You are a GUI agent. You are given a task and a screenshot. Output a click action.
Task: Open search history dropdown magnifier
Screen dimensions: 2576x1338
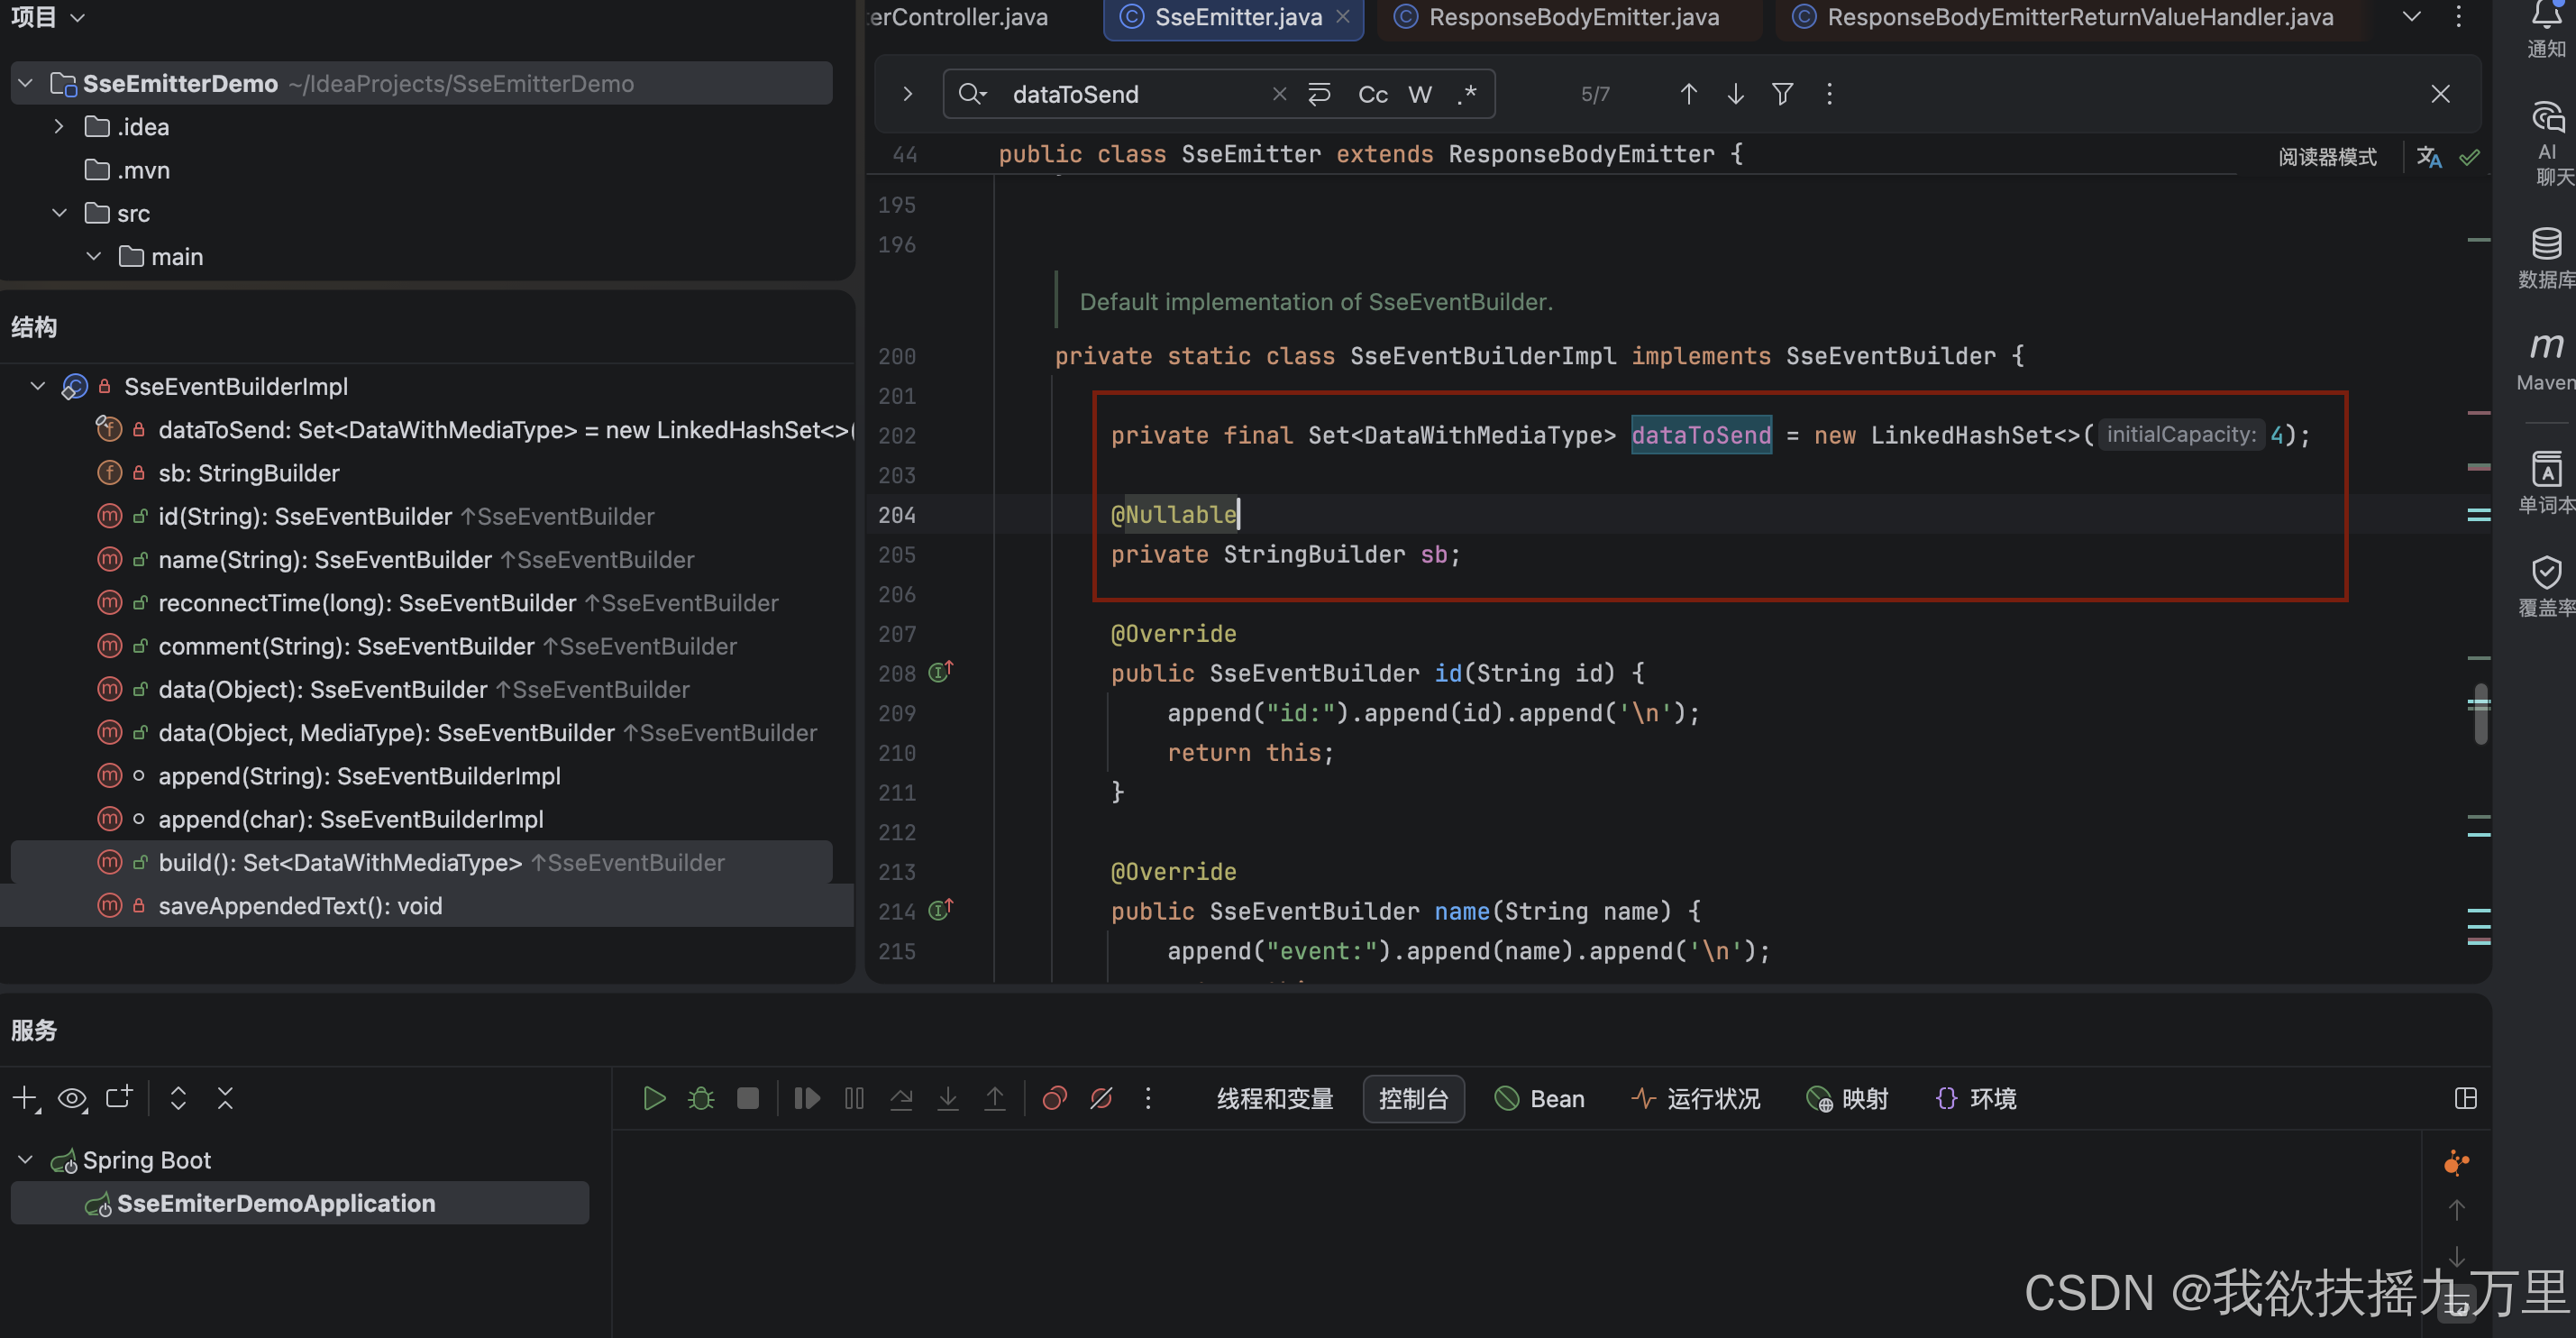pos(972,94)
